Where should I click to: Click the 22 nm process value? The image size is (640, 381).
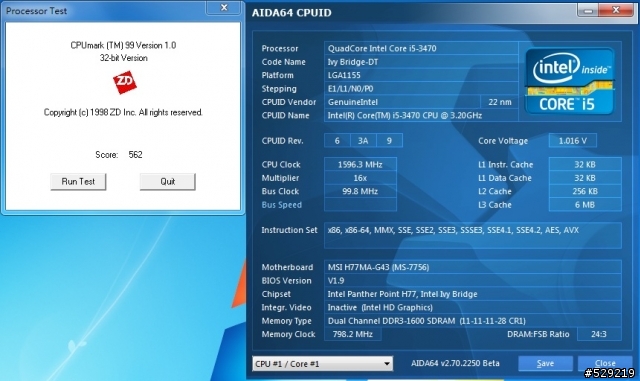coord(500,102)
